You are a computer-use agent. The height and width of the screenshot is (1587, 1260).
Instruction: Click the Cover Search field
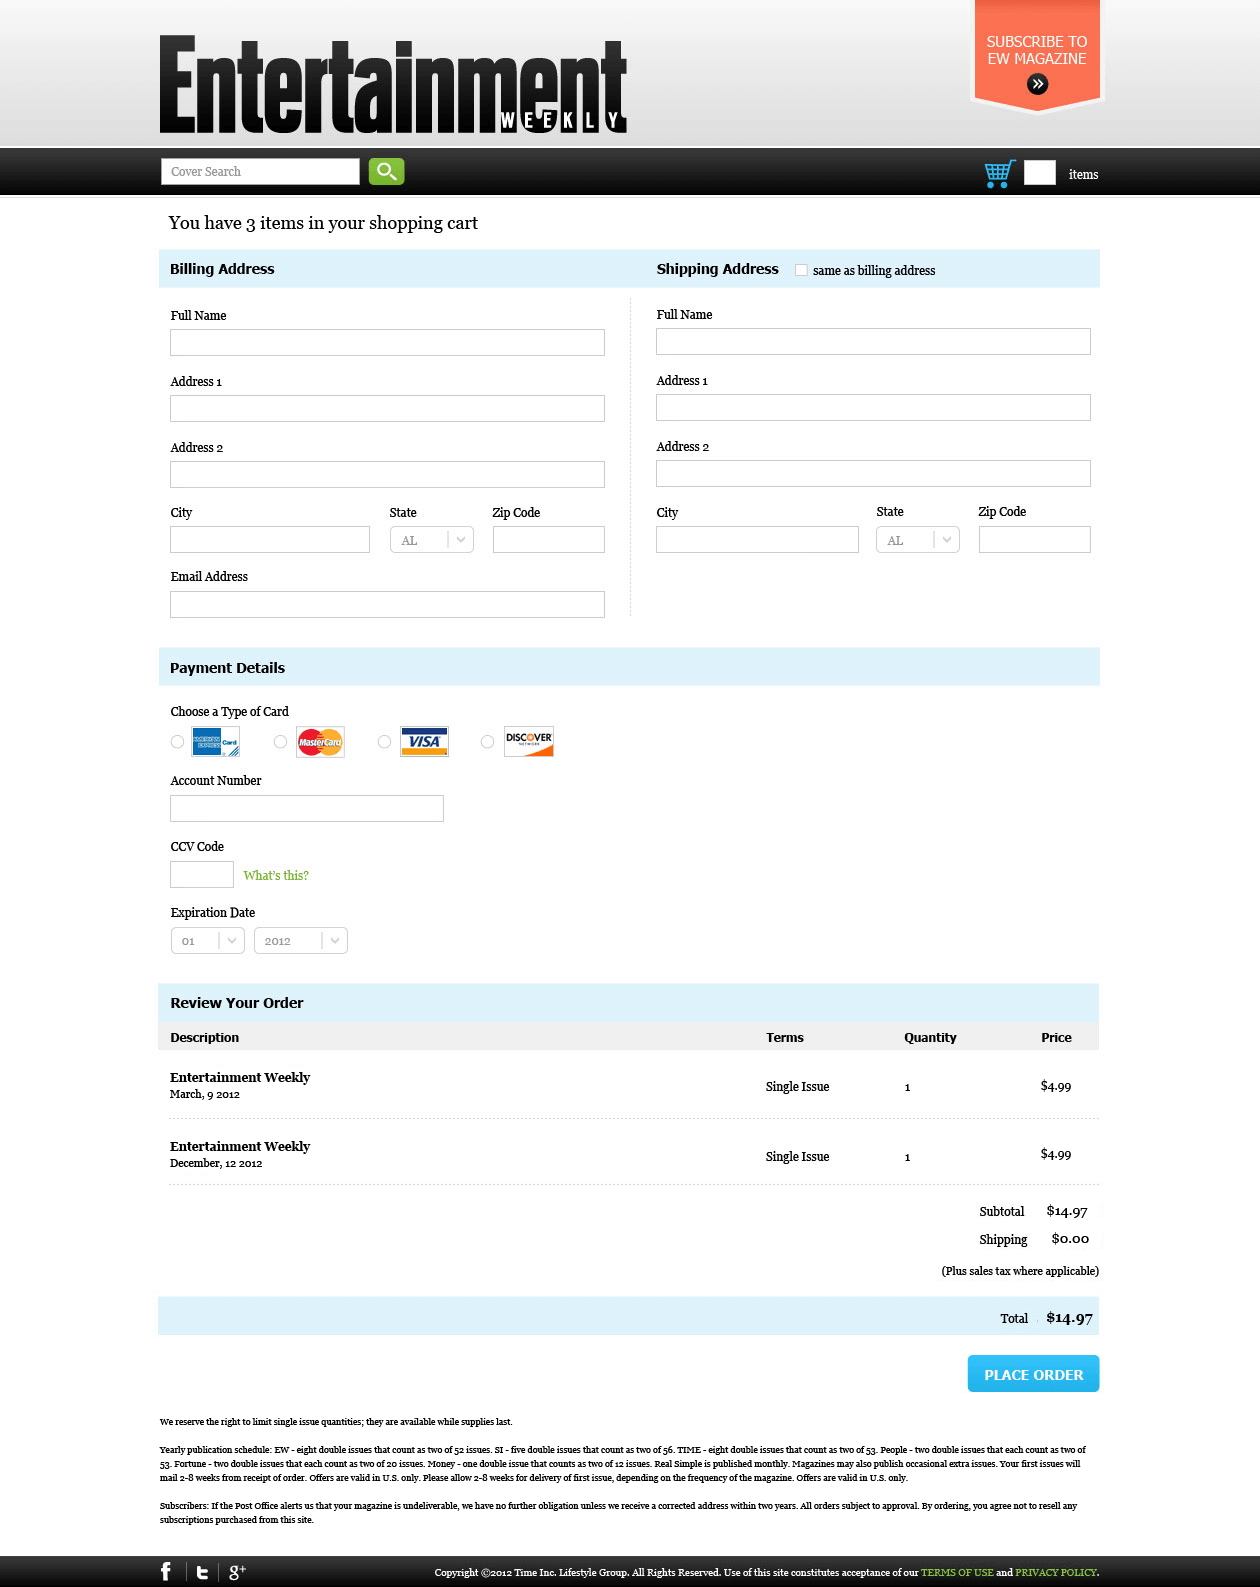point(260,171)
